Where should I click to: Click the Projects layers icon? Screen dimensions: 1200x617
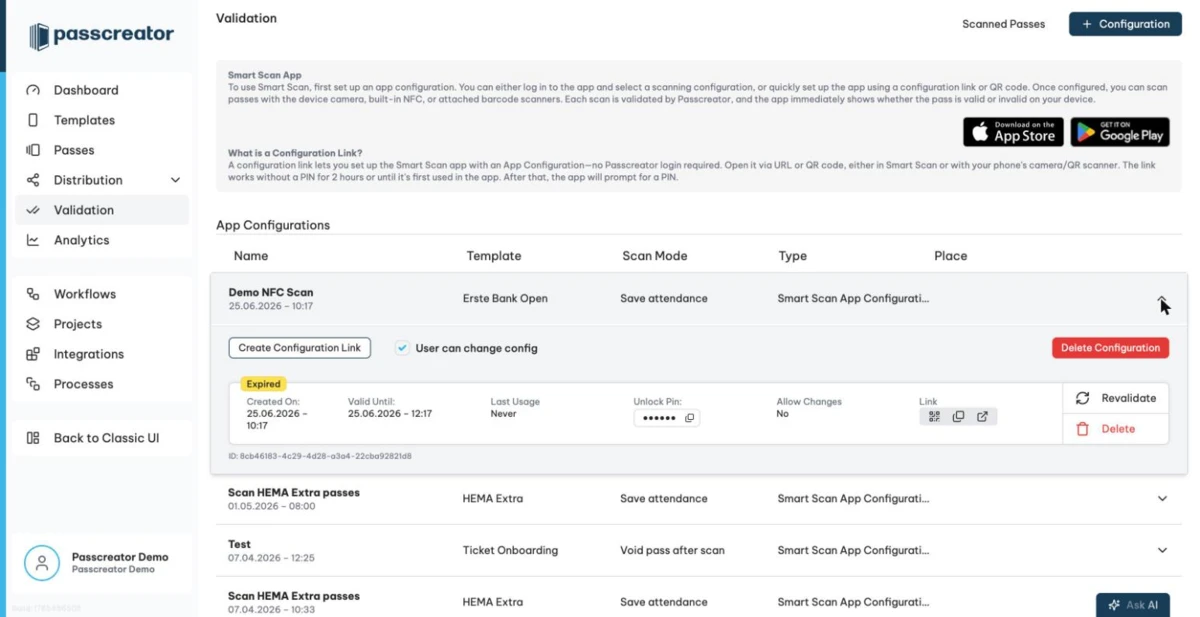pos(33,324)
